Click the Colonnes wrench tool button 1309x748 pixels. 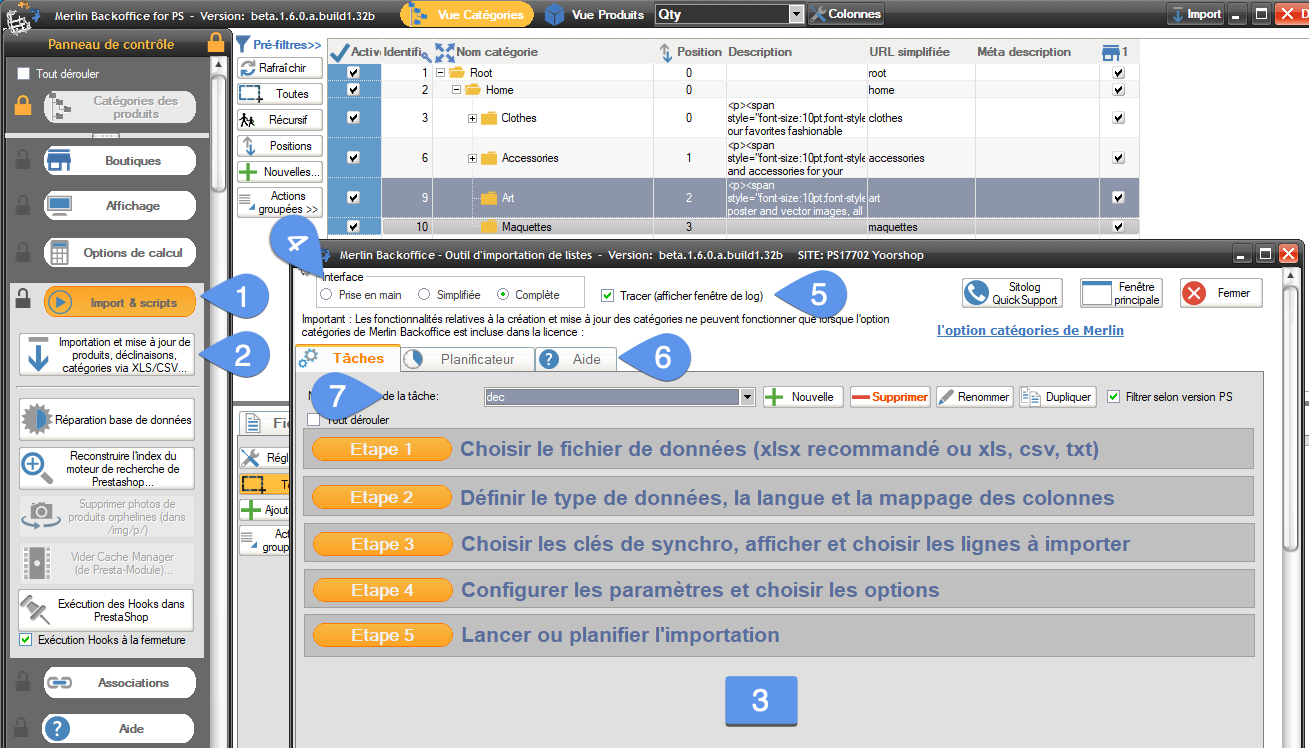tap(845, 14)
